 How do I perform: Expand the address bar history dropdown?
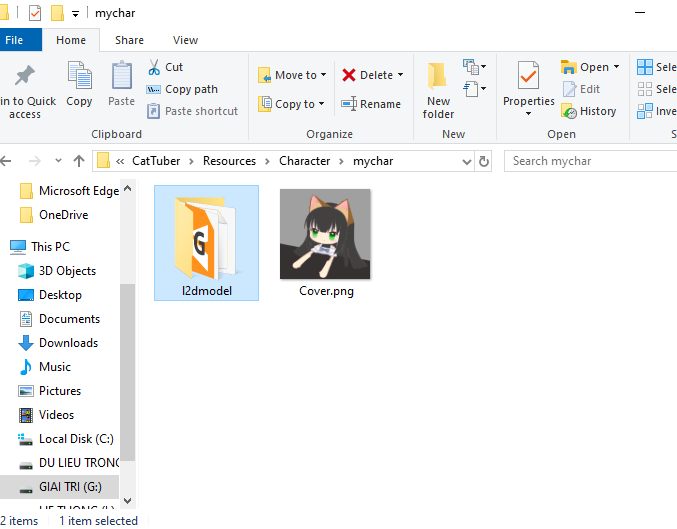[466, 162]
